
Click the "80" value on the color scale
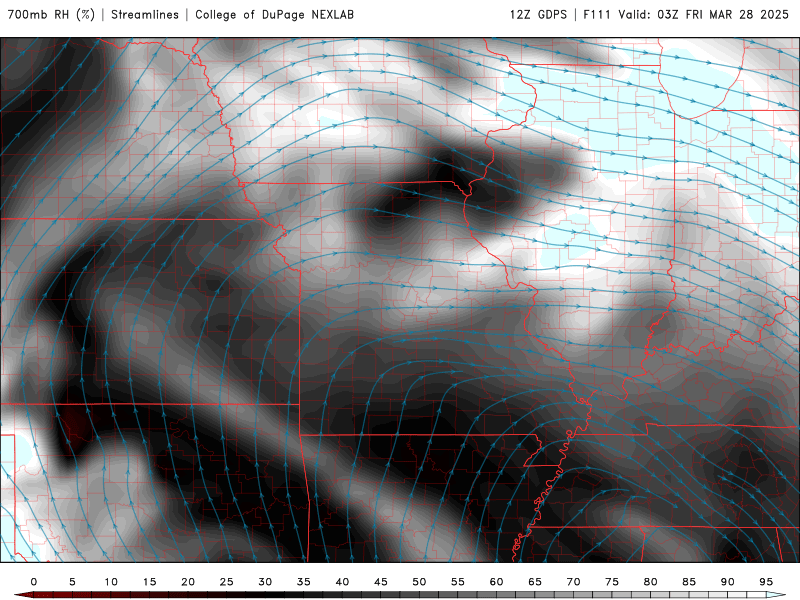click(x=651, y=582)
